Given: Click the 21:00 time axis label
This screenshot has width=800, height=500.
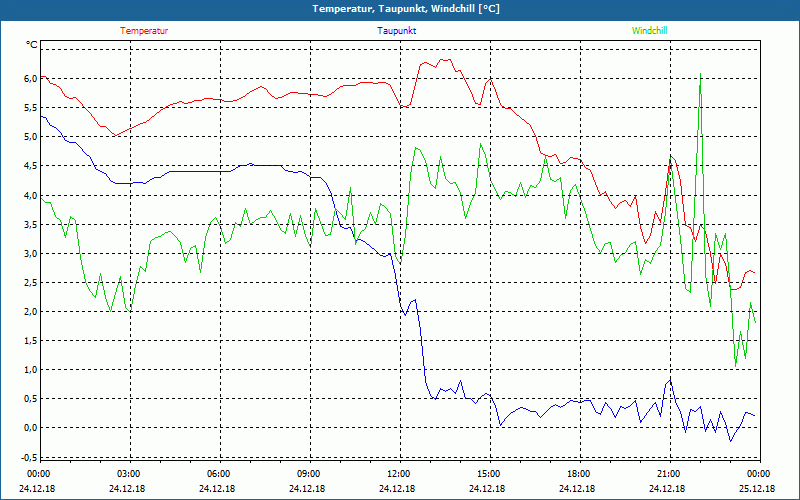Looking at the screenshot, I should coord(668,474).
